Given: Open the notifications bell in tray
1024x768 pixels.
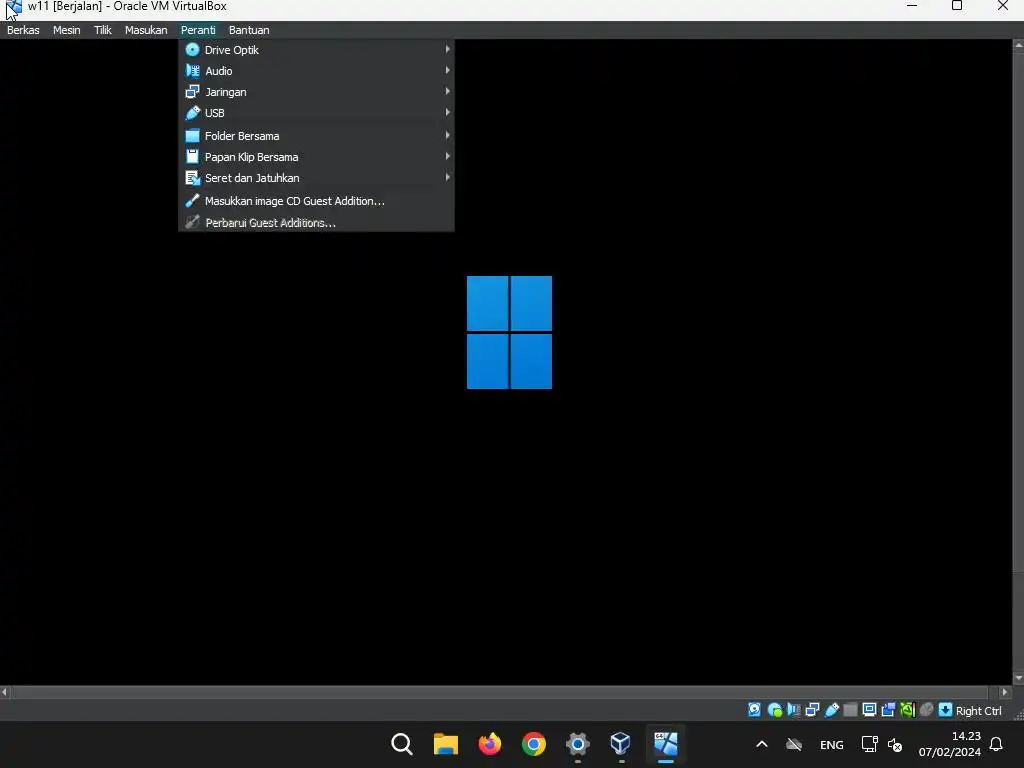Looking at the screenshot, I should pyautogui.click(x=996, y=744).
